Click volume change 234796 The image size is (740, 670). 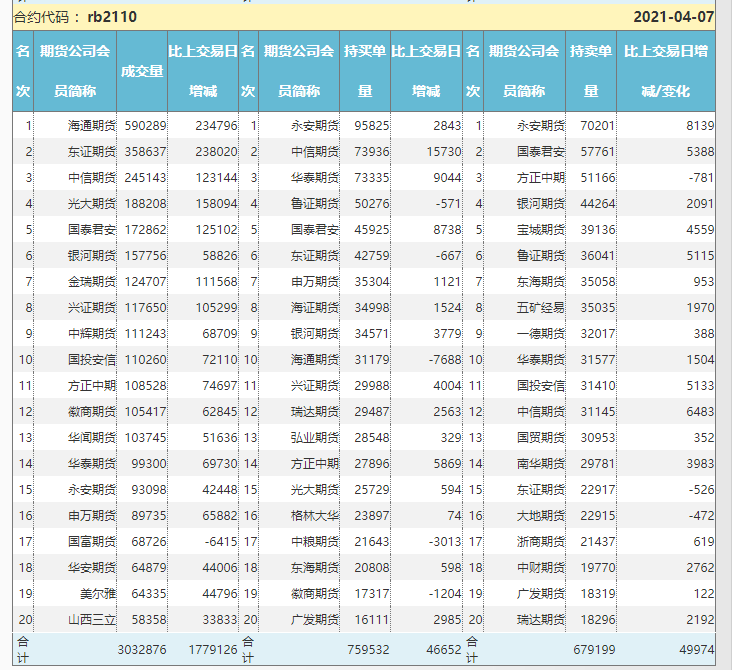(217, 126)
